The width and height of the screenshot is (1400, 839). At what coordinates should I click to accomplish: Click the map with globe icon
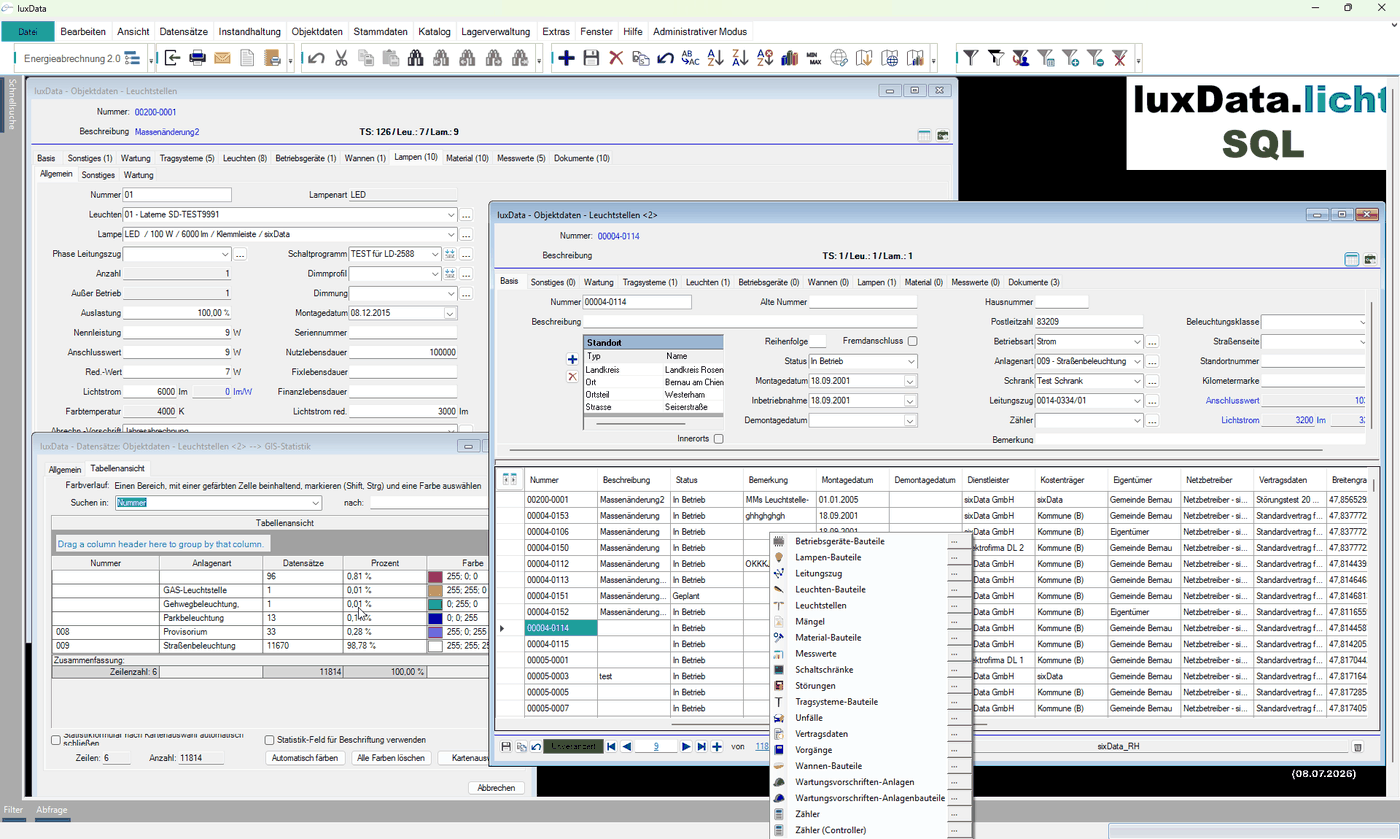click(889, 58)
